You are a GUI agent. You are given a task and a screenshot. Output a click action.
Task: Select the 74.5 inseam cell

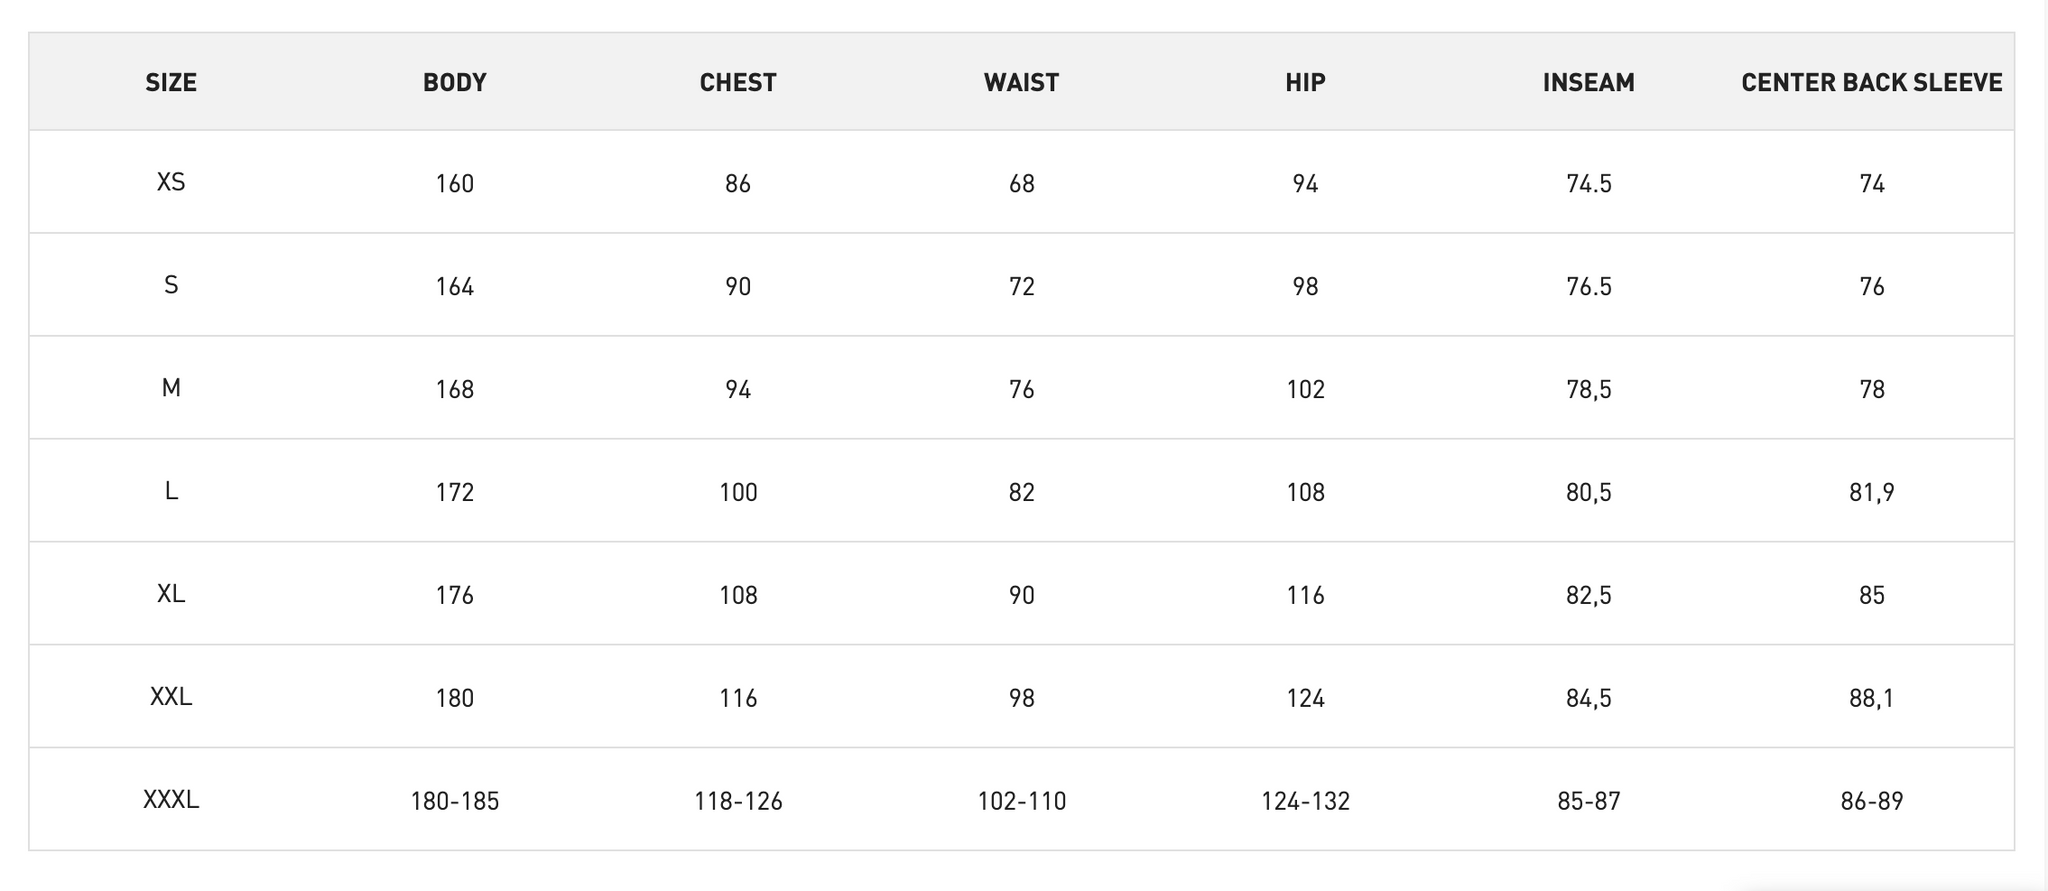coord(1589,183)
